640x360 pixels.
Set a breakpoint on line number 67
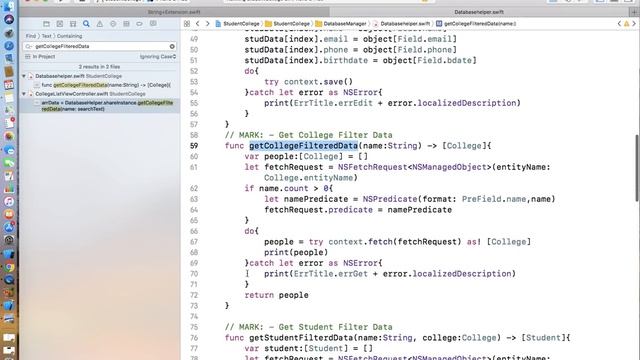coord(194,242)
